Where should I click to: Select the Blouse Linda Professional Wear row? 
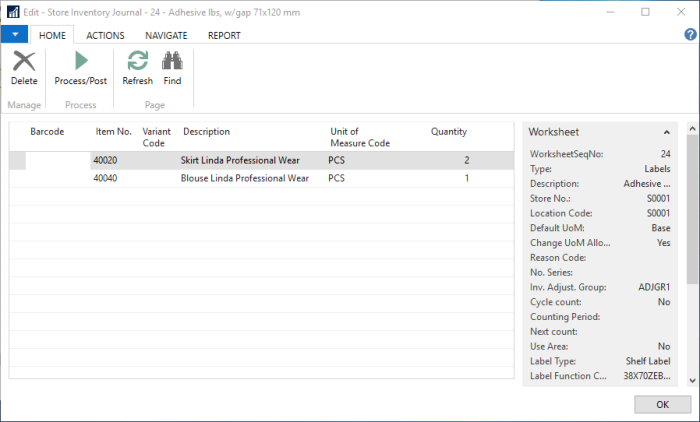[244, 178]
